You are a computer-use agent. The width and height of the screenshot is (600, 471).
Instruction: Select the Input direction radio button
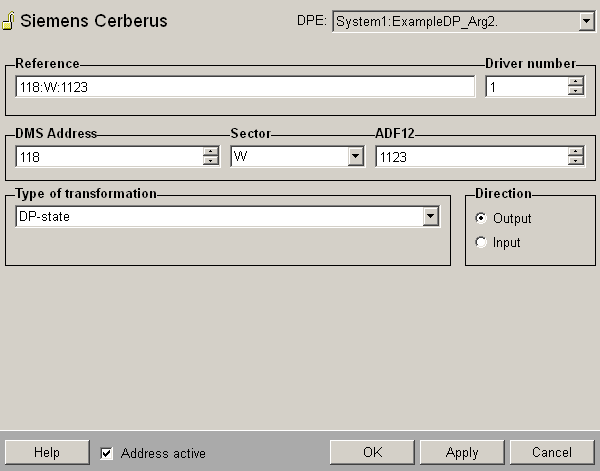point(481,242)
